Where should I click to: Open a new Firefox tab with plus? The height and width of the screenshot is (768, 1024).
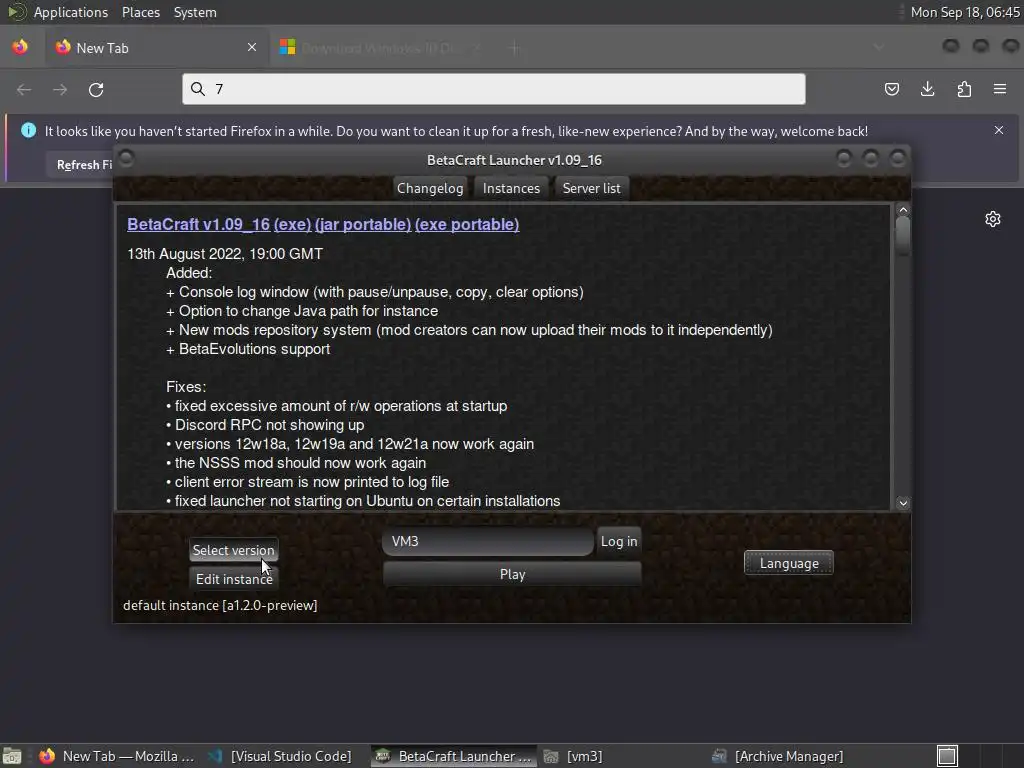pos(515,48)
